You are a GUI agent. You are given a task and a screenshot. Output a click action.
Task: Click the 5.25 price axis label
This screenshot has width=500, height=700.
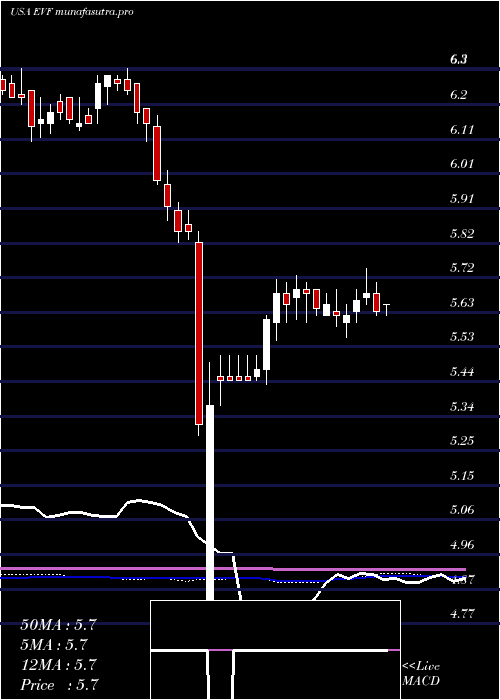462,441
